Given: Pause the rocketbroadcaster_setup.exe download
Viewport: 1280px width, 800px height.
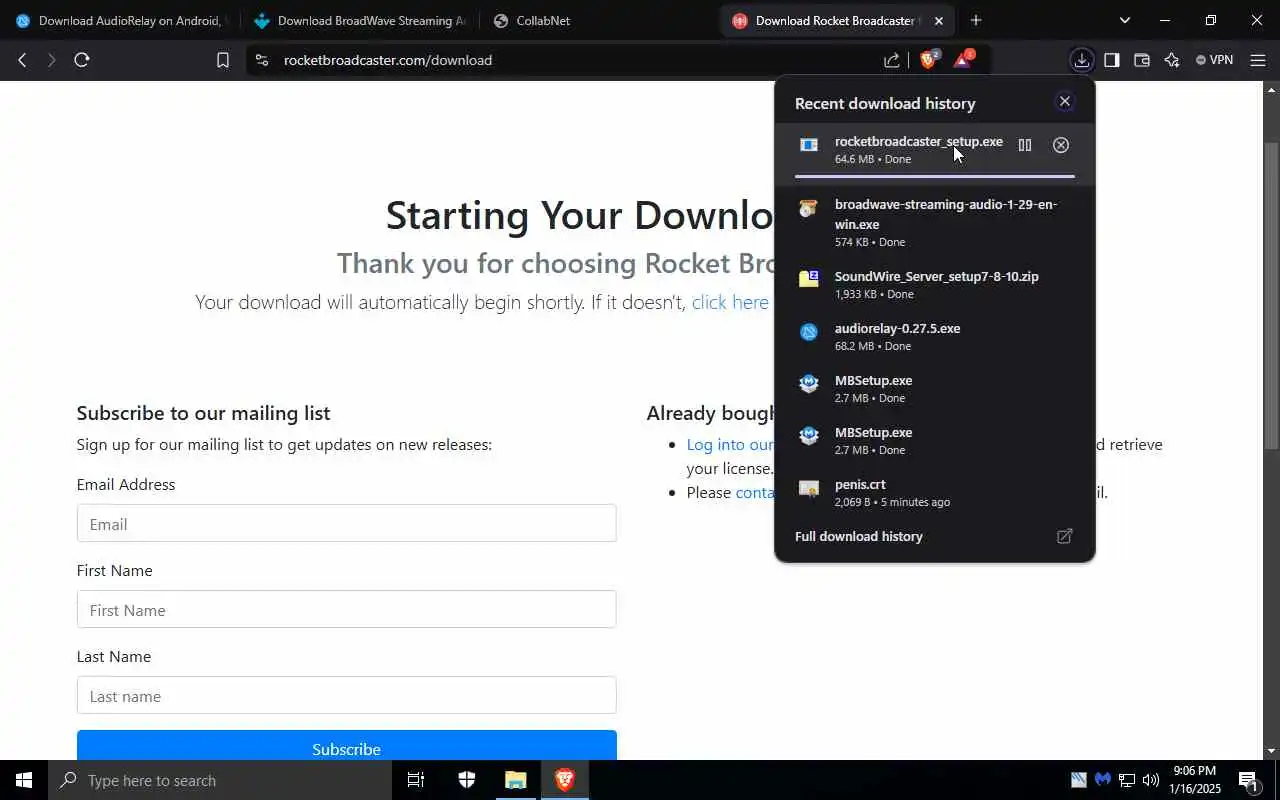Looking at the screenshot, I should [x=1025, y=145].
